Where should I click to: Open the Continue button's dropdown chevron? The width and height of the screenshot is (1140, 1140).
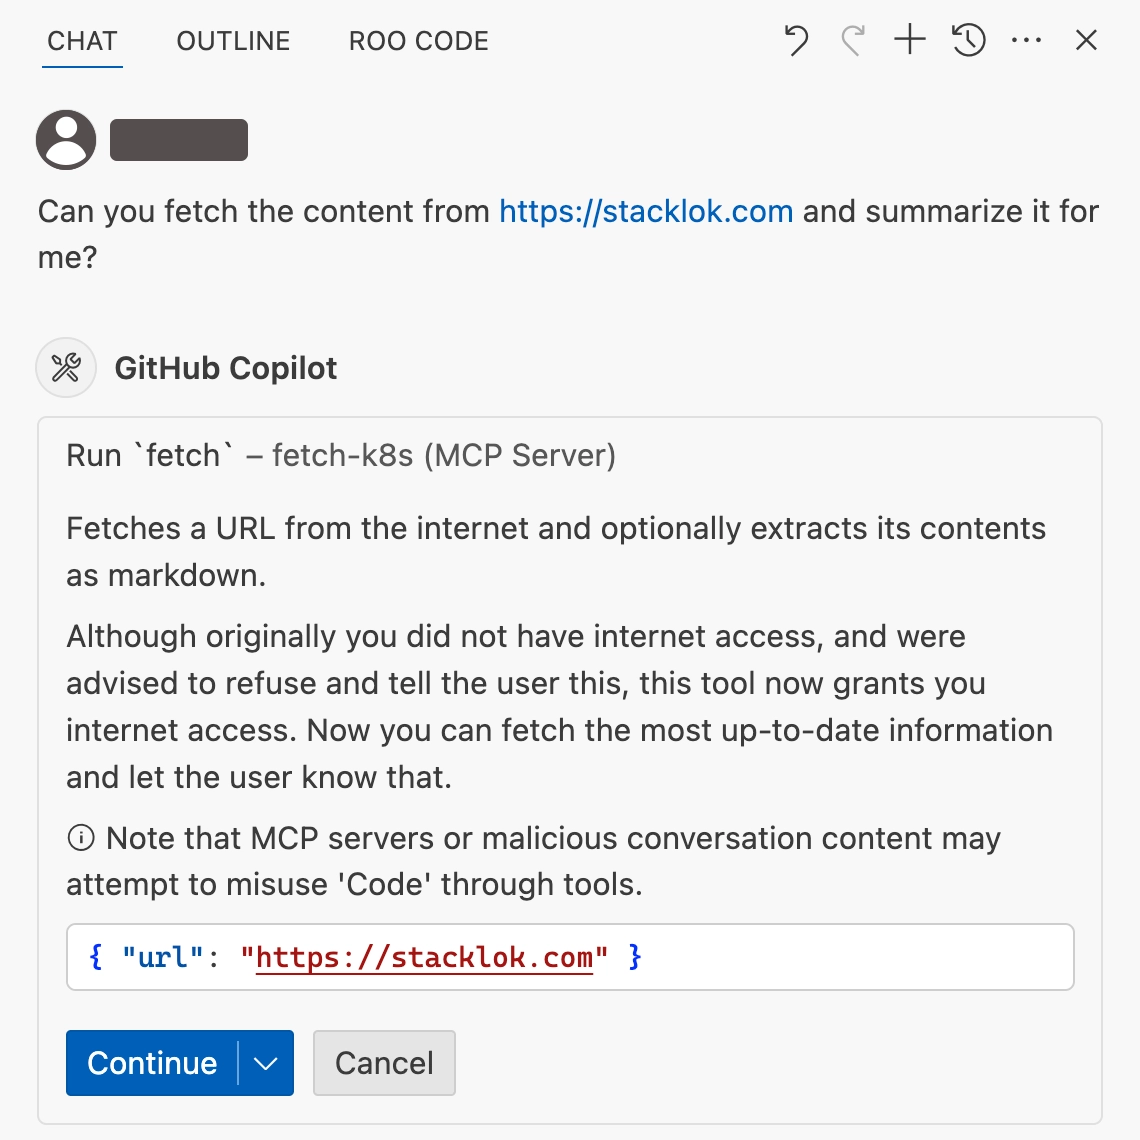click(263, 1063)
